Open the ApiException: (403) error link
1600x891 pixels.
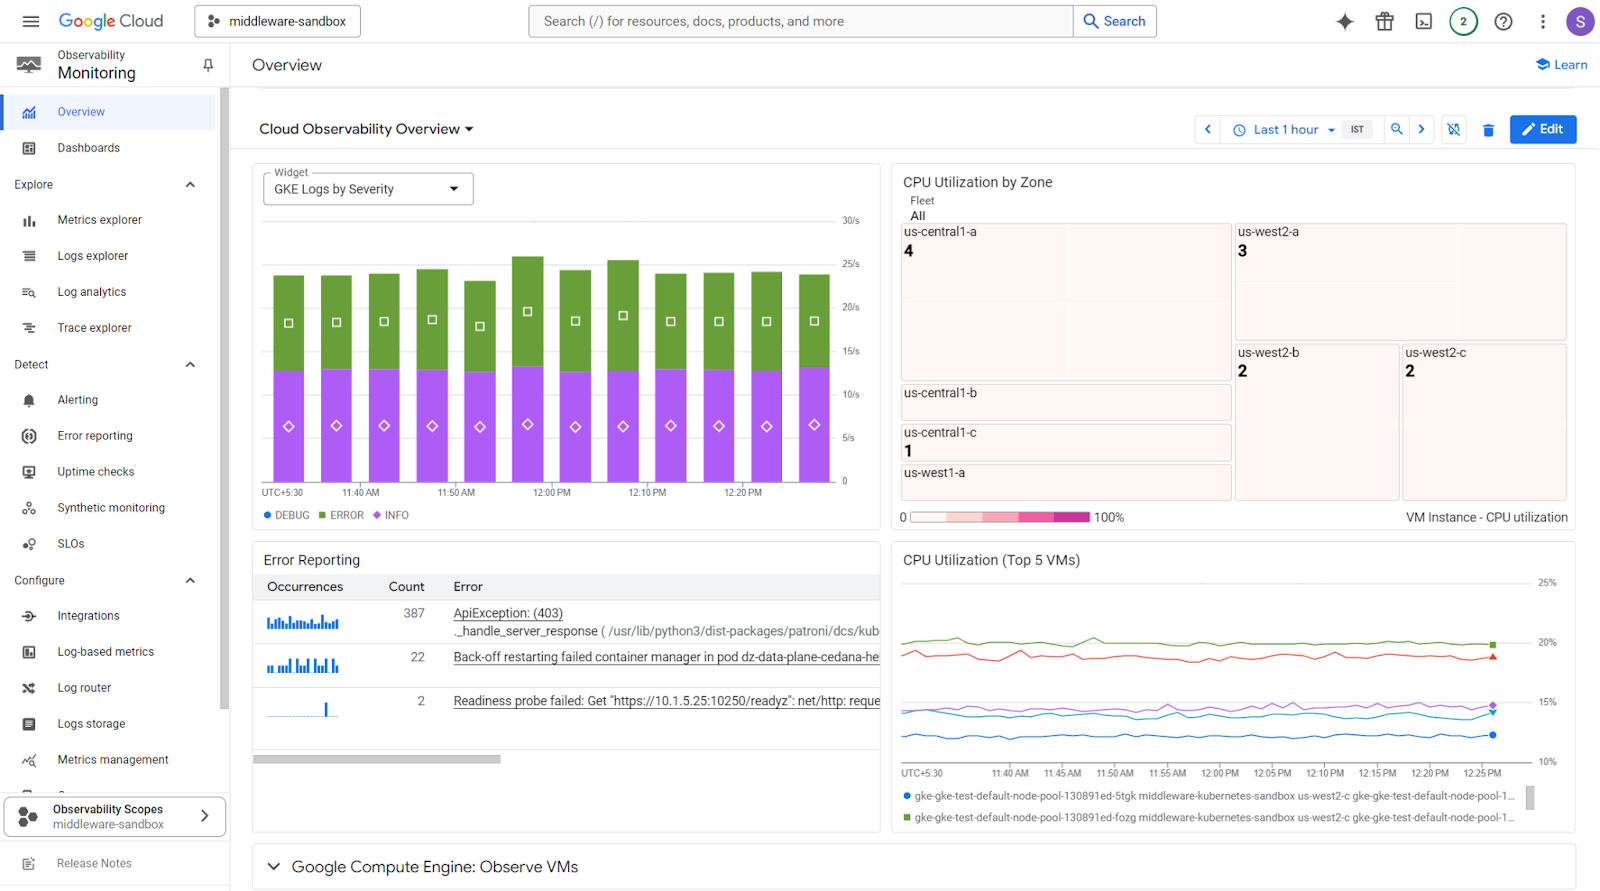tap(508, 613)
